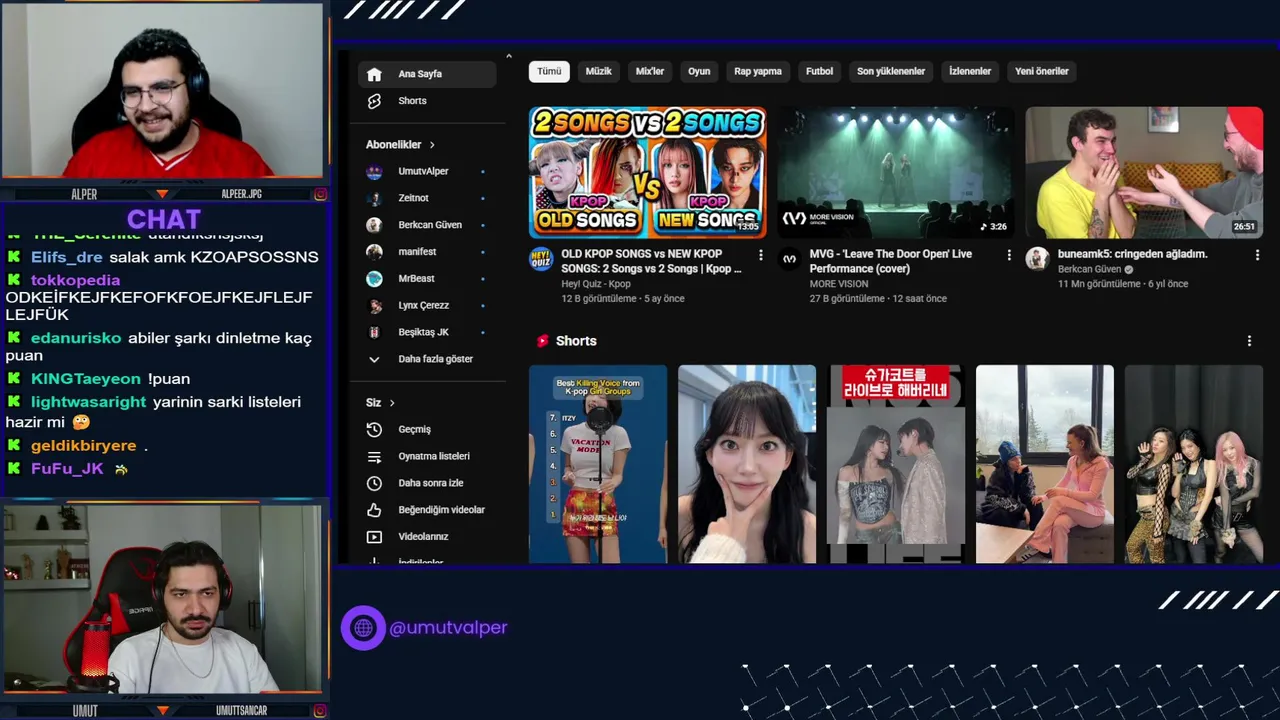Viewport: 1280px width, 720px height.
Task: Click geldikbiryere username in chat
Action: pyautogui.click(x=84, y=446)
